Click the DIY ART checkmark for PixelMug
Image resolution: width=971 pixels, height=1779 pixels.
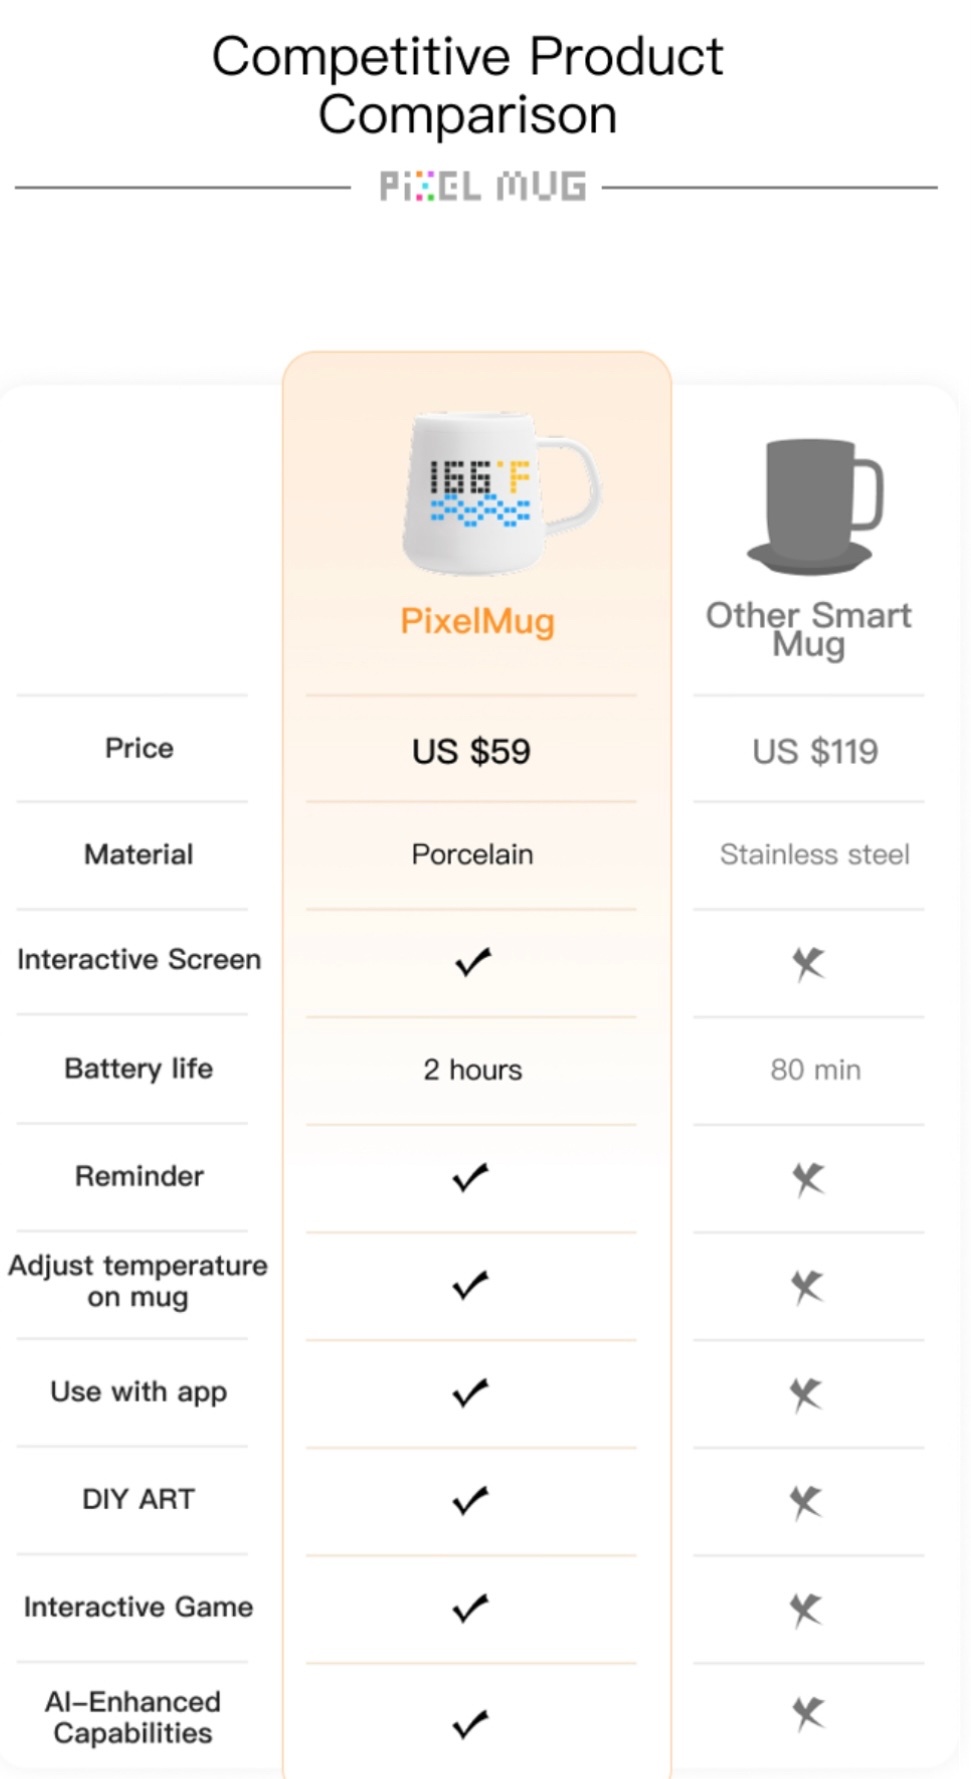pos(471,1500)
